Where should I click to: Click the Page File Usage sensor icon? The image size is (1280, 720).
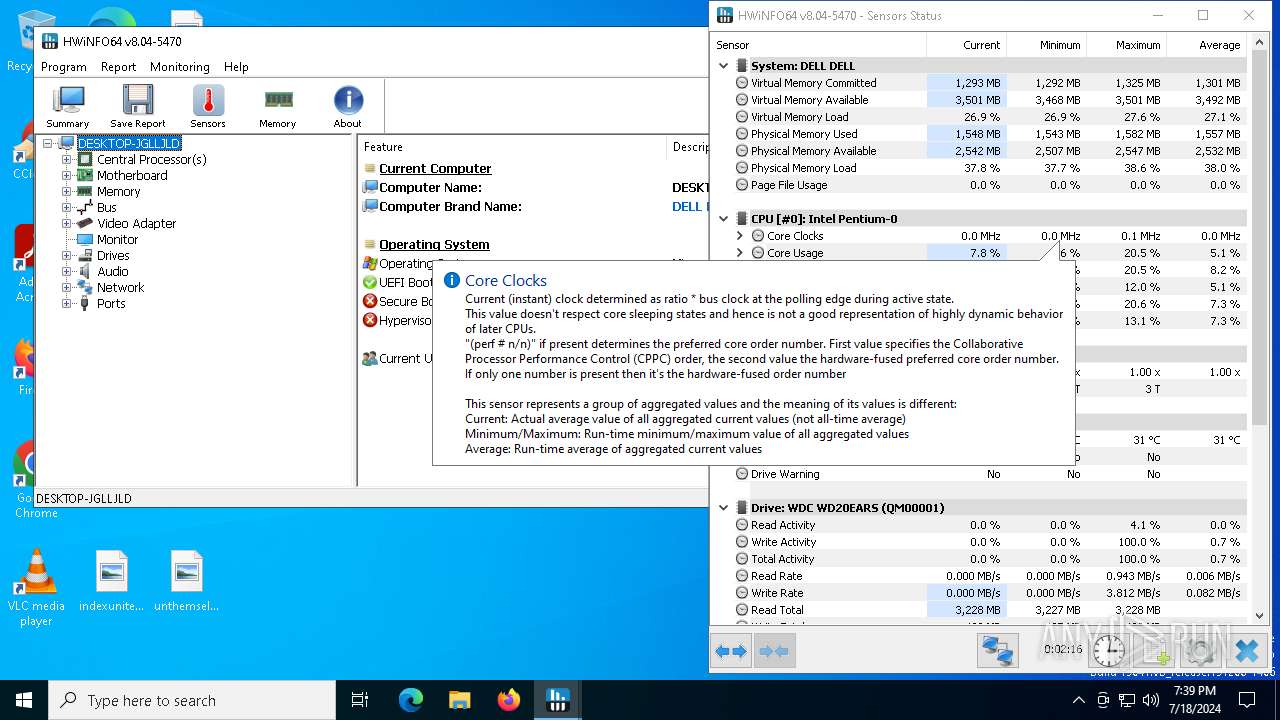coord(742,185)
